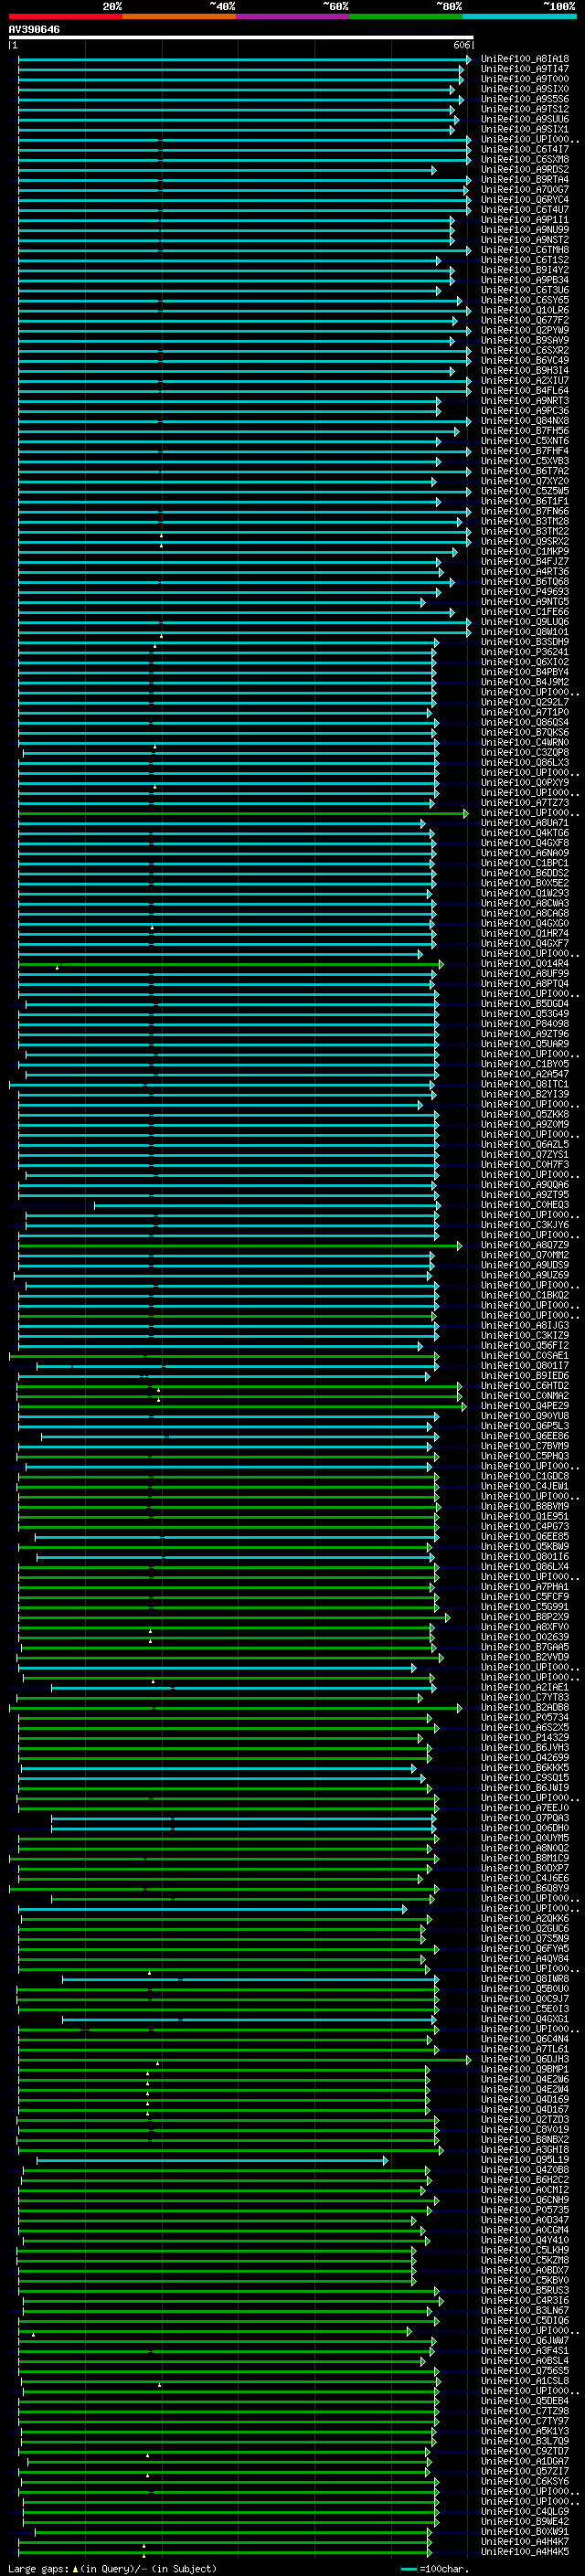Select hit label UniRef100_B9WE42

525,2522
